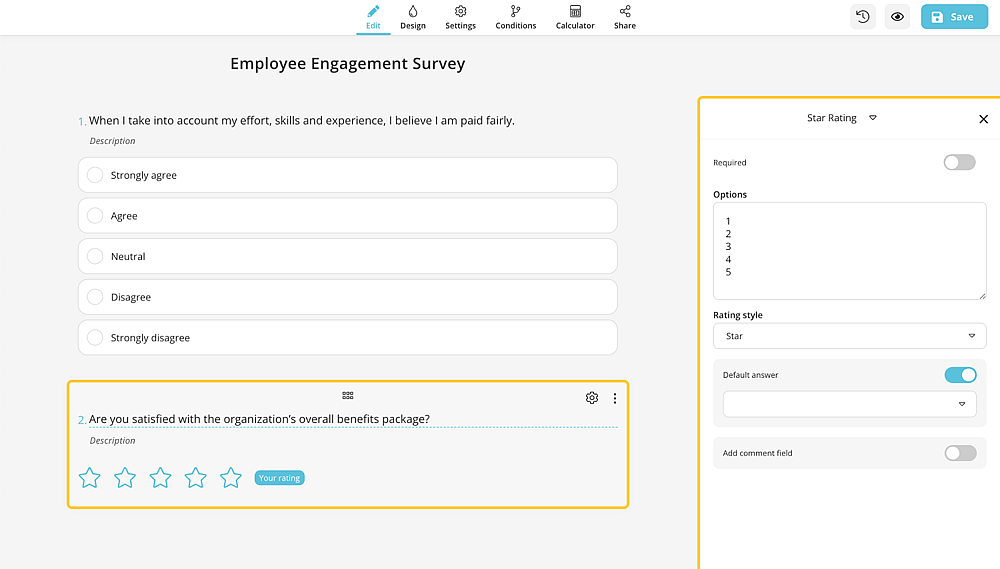This screenshot has width=1000, height=569.
Task: Open question 2 gear settings icon
Action: (592, 398)
